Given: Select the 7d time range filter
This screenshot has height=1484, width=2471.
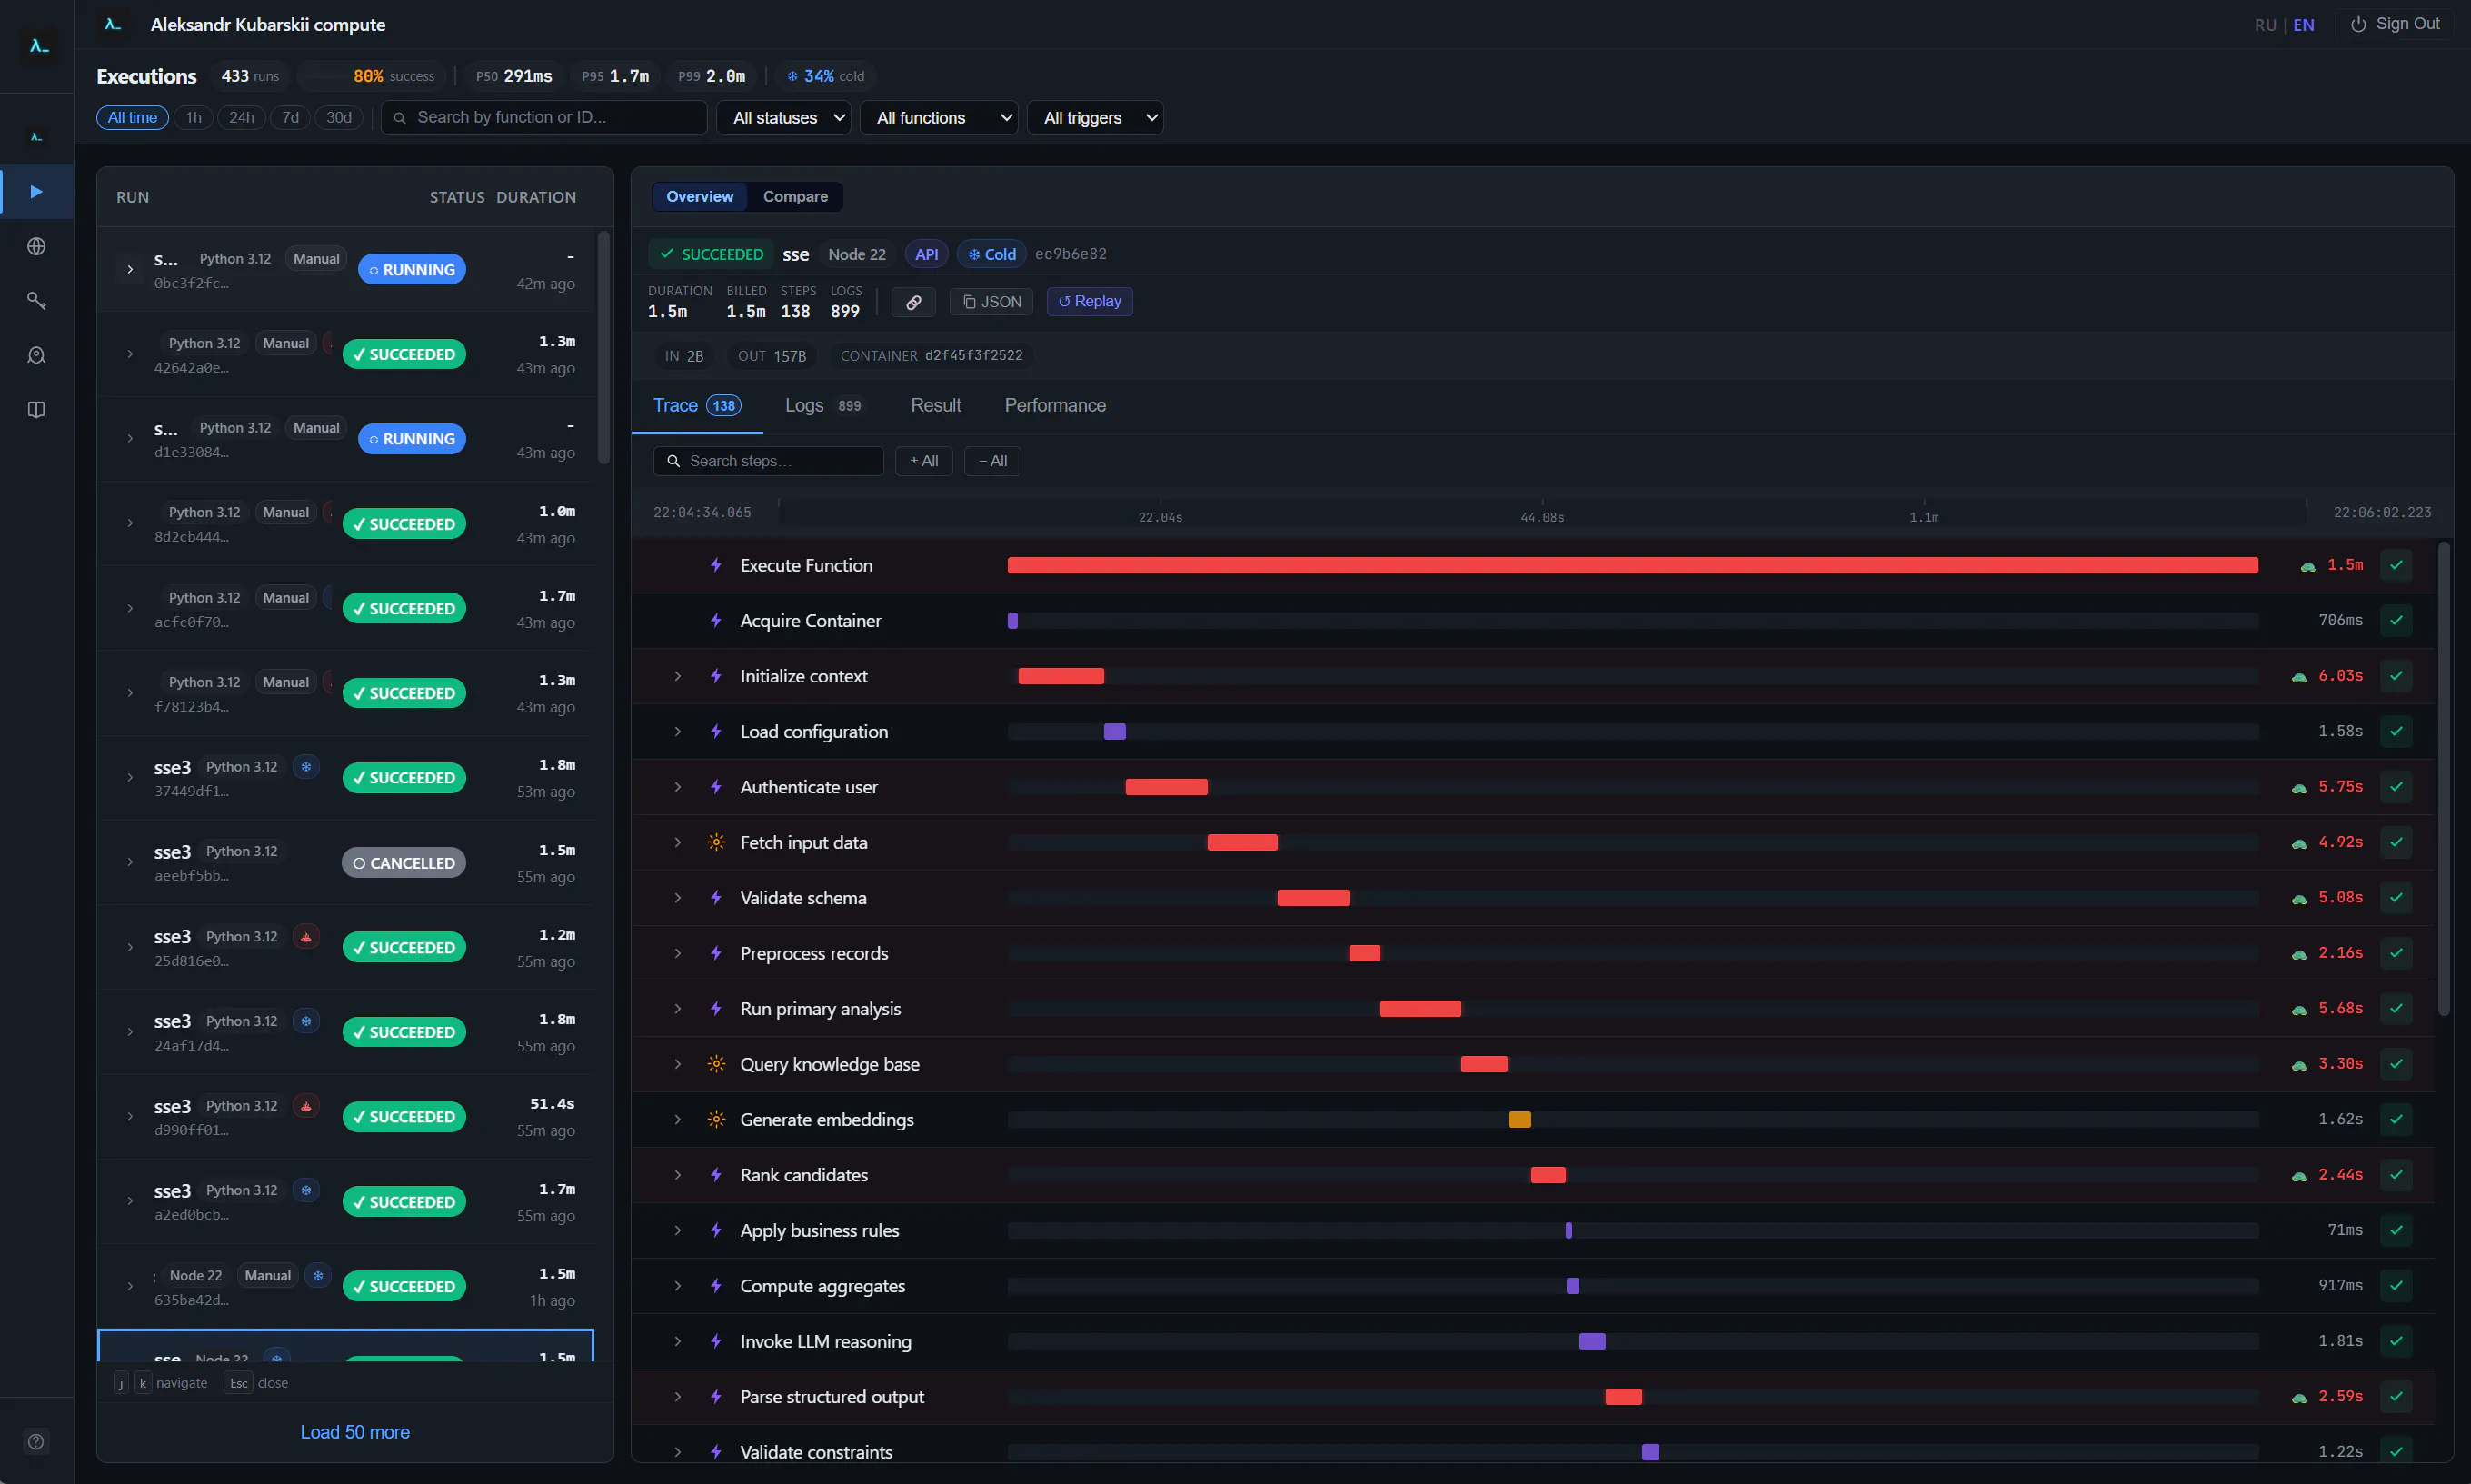Looking at the screenshot, I should [x=290, y=118].
